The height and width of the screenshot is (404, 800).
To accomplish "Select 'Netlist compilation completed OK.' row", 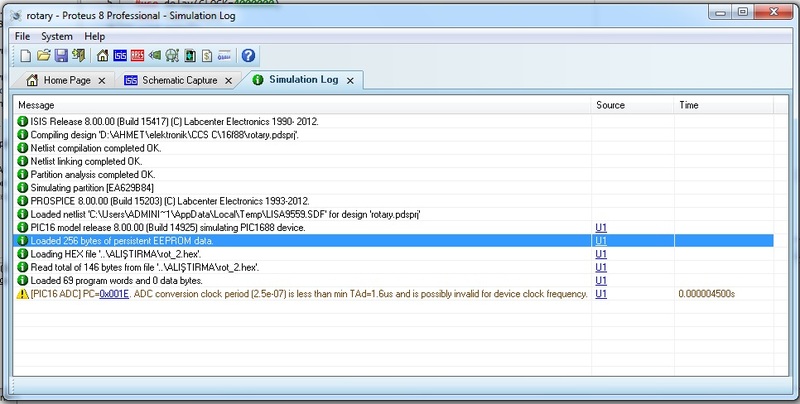I will (393, 148).
